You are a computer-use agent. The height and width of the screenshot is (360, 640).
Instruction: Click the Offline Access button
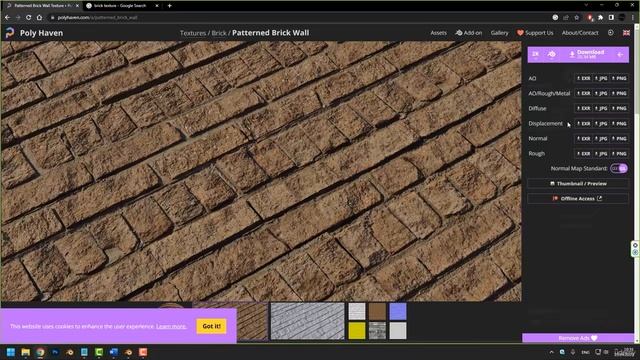coord(578,198)
